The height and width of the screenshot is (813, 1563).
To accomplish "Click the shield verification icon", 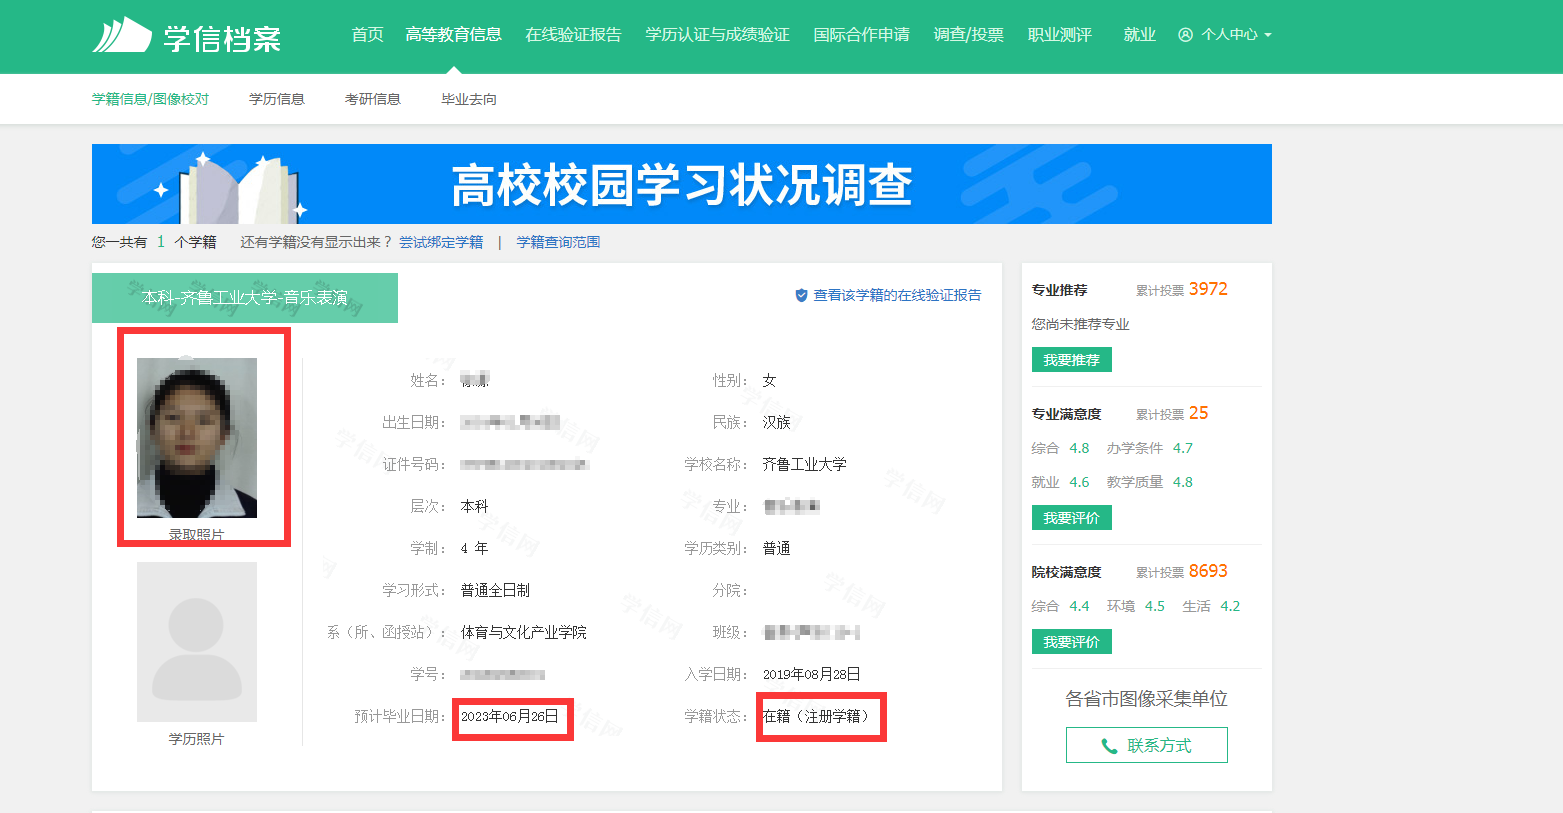I will [801, 295].
